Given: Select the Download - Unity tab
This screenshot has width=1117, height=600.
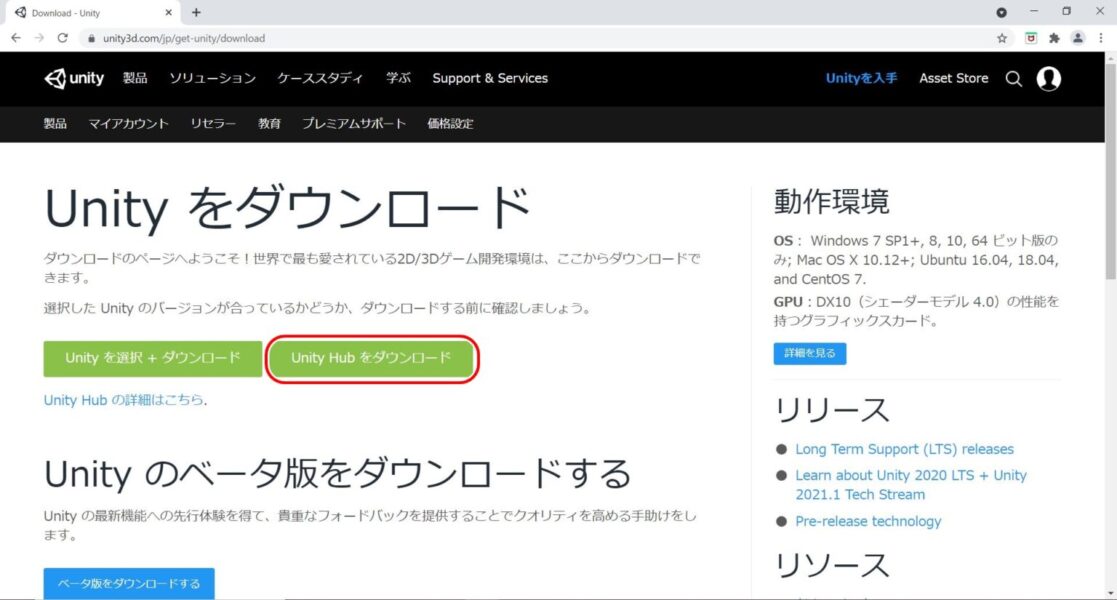Looking at the screenshot, I should pos(91,13).
